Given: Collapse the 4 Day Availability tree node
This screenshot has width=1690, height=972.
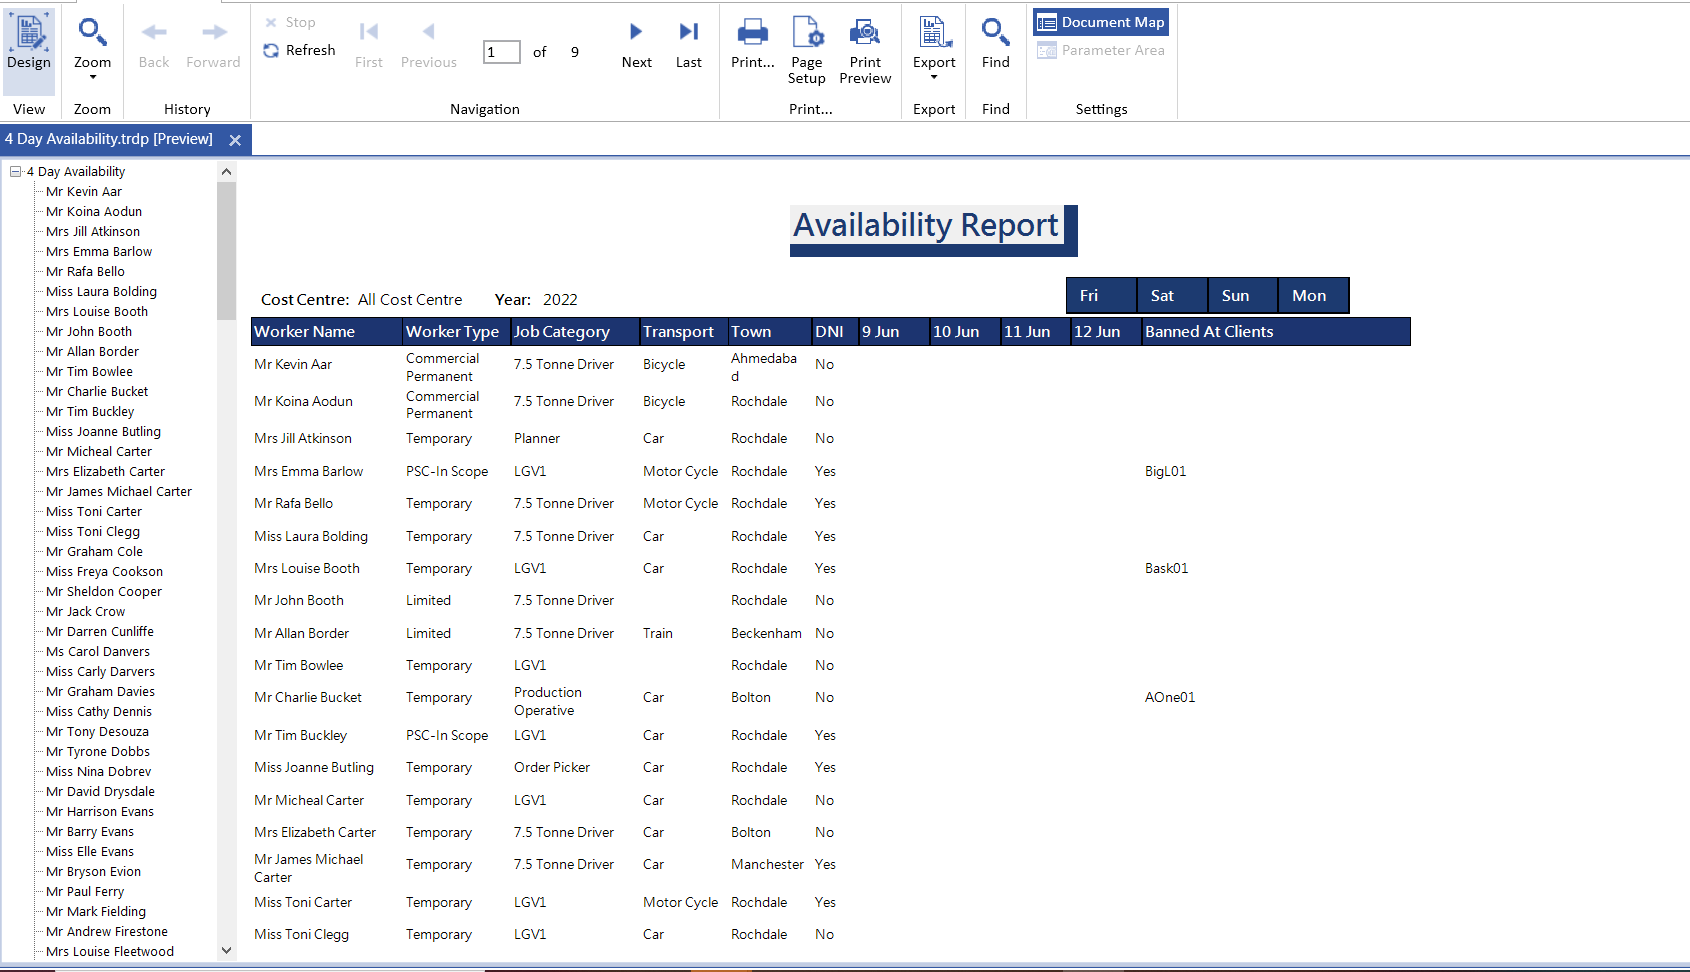Looking at the screenshot, I should [x=16, y=172].
